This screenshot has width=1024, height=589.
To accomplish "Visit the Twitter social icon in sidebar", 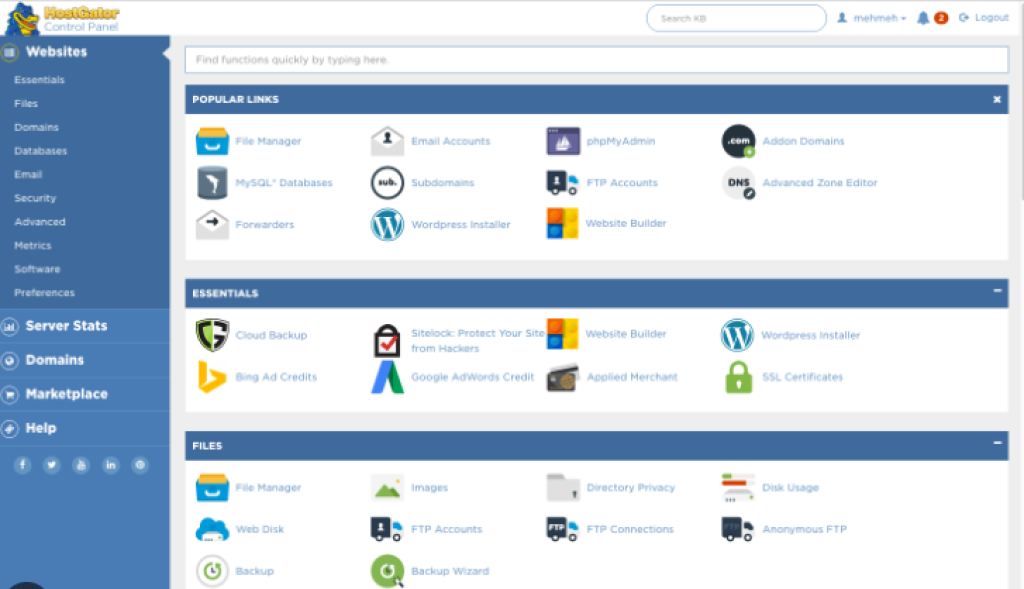I will [52, 466].
